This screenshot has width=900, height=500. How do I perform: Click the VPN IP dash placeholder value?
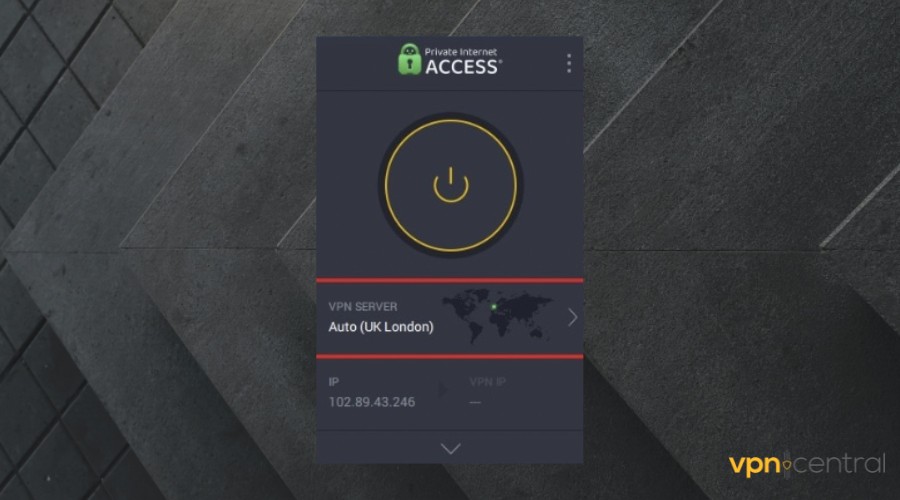pos(475,402)
